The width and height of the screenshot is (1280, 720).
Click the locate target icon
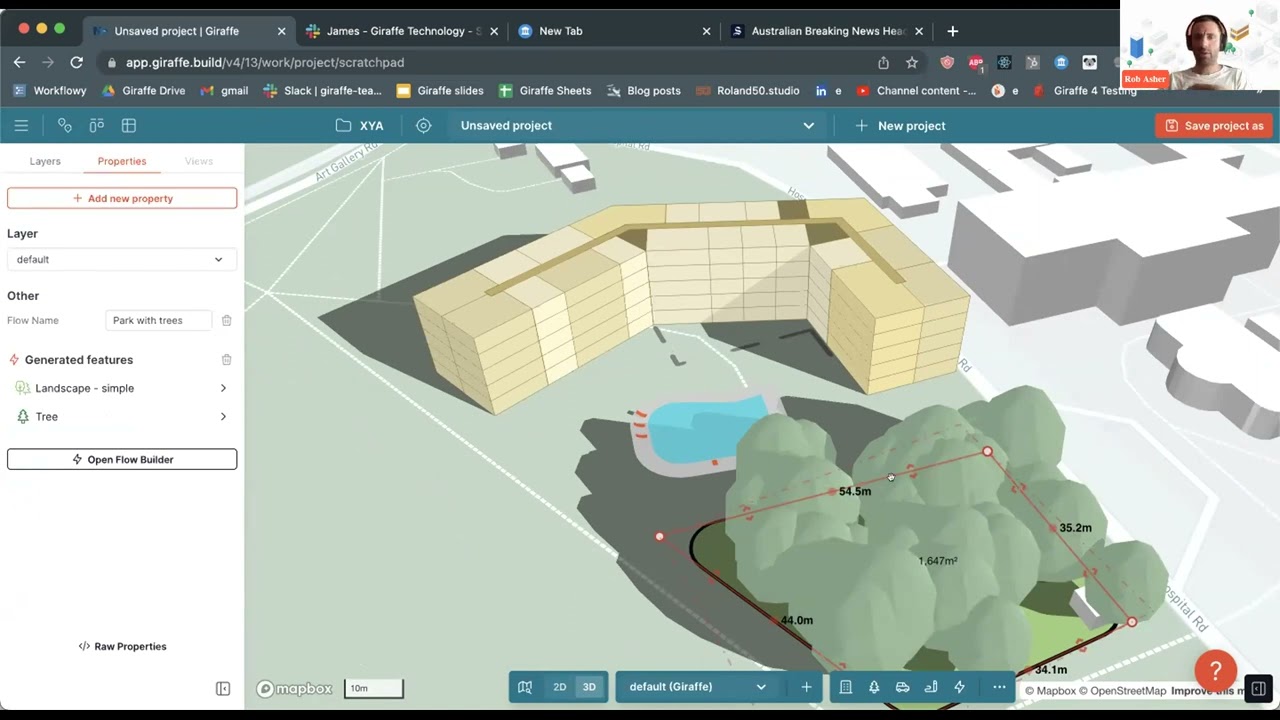[x=424, y=125]
